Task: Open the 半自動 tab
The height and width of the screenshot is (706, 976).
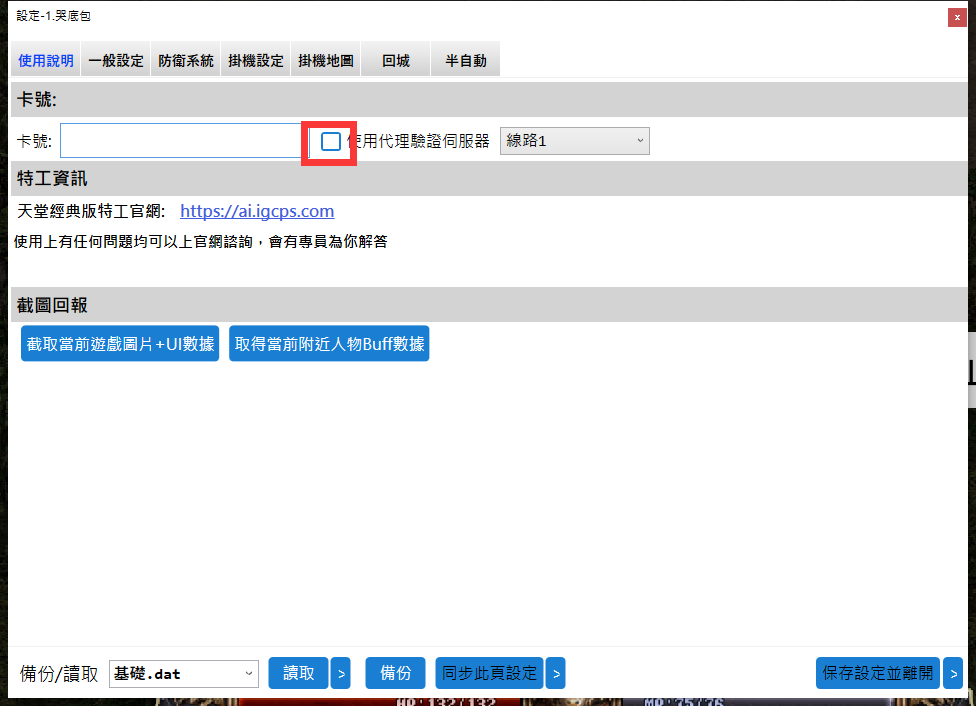Action: (464, 59)
